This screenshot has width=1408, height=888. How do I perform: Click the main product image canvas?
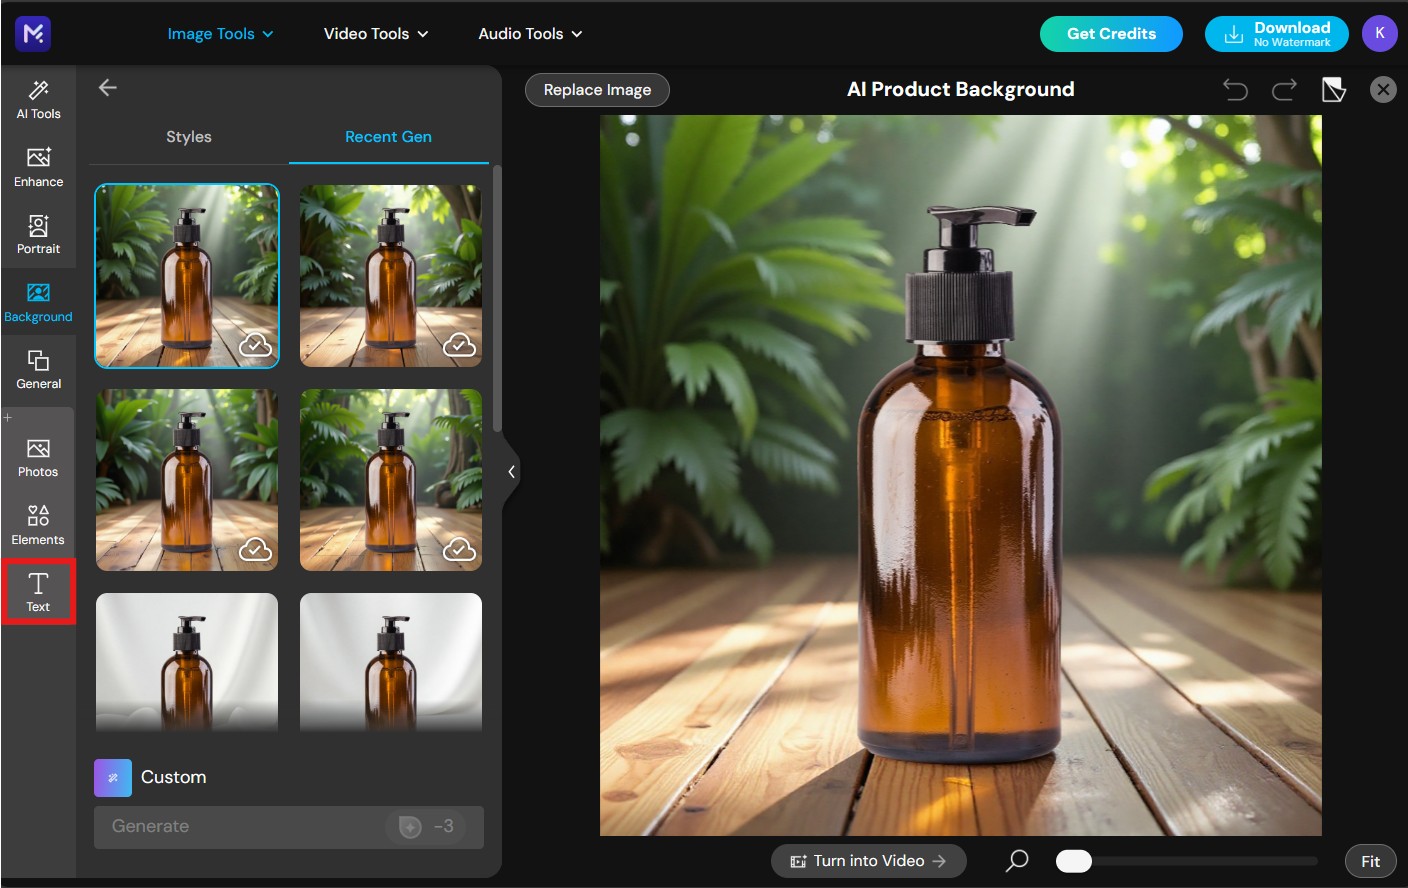[961, 475]
